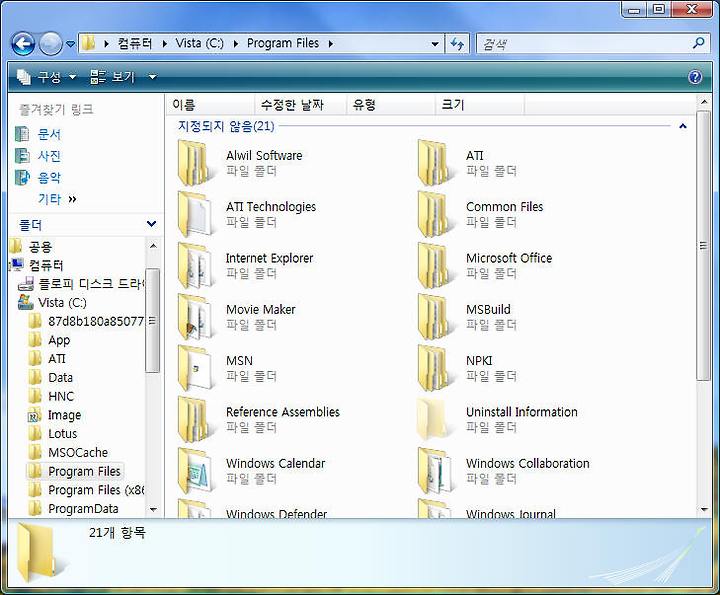Select the ATI Technologies folder icon

tap(195, 214)
